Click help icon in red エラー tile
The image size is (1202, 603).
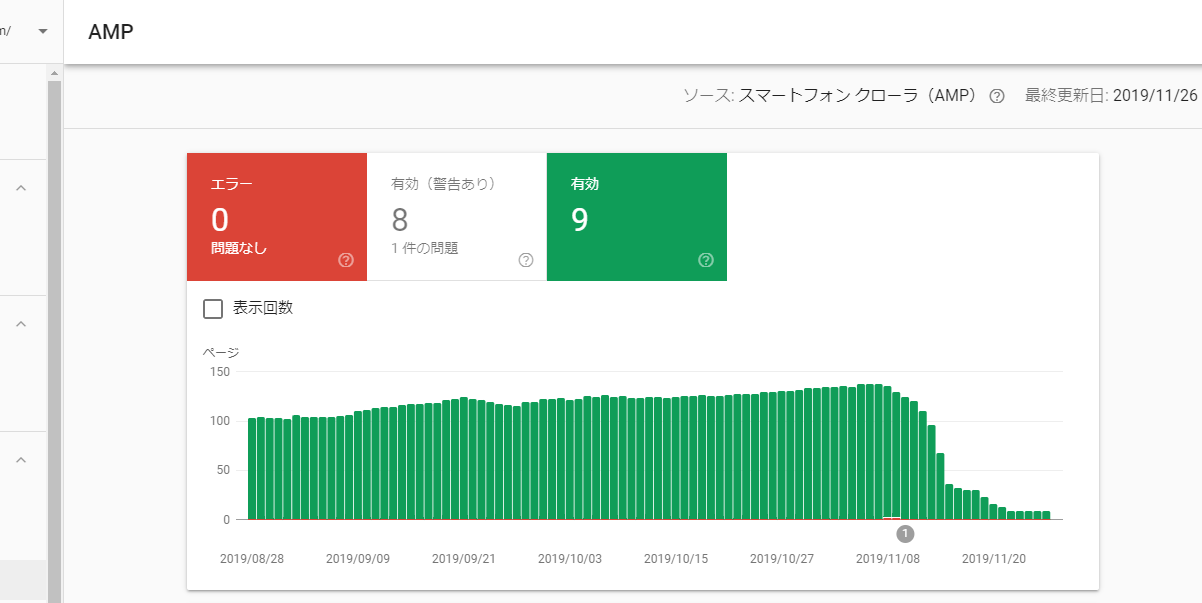point(346,260)
